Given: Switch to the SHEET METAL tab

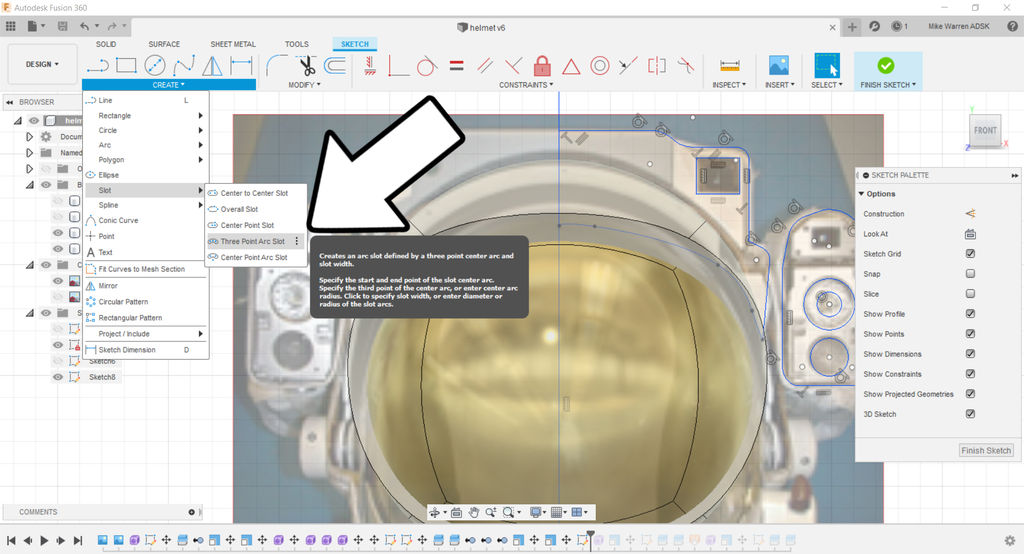Looking at the screenshot, I should tap(232, 44).
